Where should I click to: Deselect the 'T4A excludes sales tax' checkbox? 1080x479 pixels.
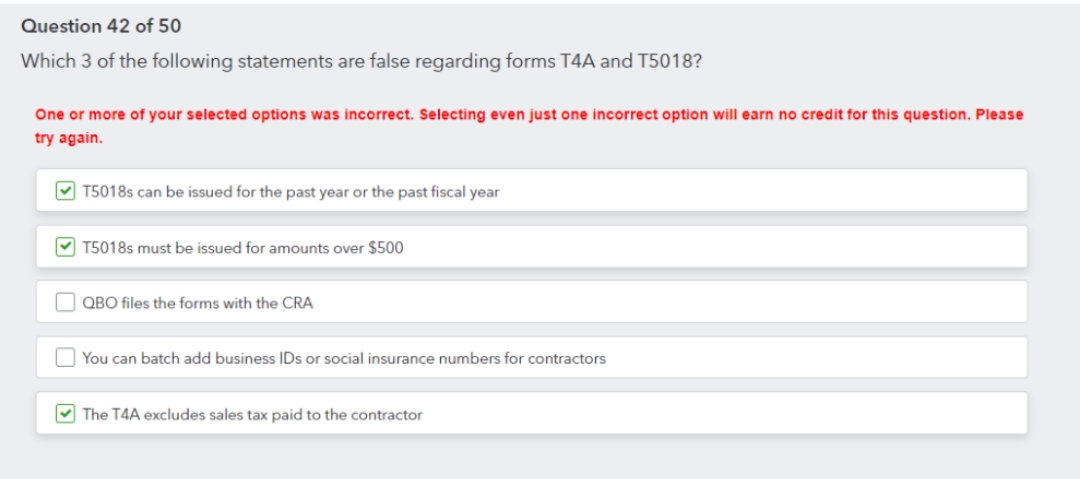click(65, 414)
